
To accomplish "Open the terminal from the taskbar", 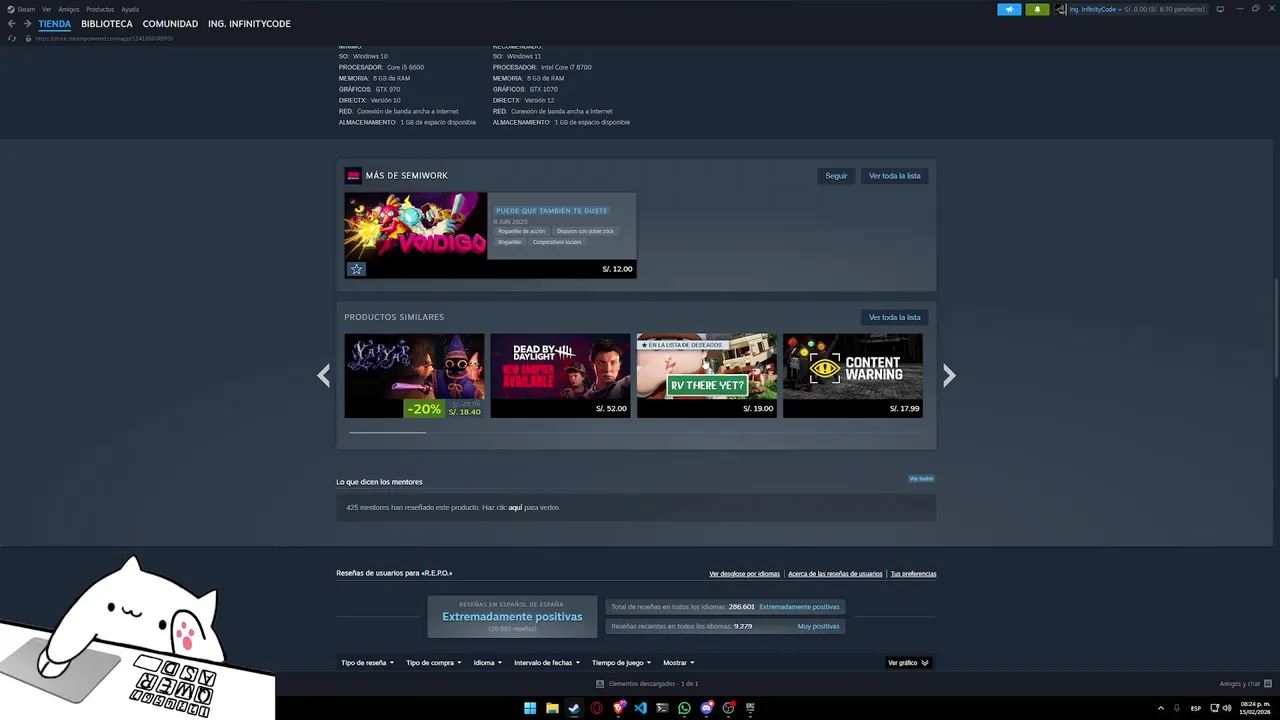I will [662, 708].
